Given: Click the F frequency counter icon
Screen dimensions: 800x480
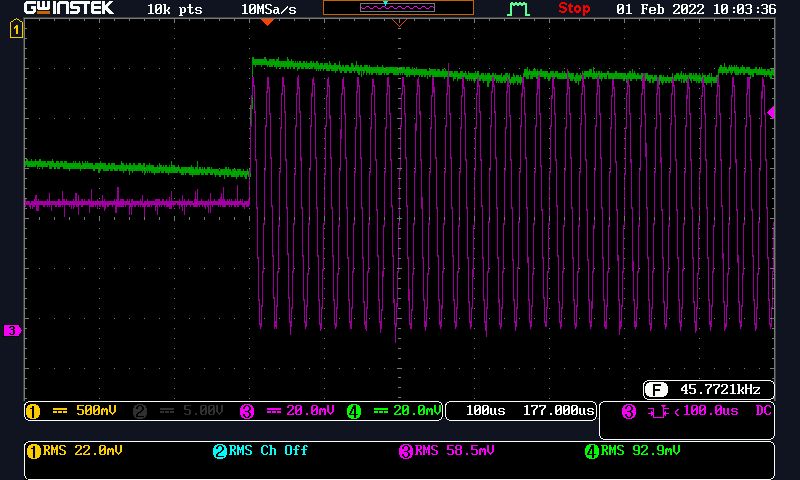Looking at the screenshot, I should [656, 390].
